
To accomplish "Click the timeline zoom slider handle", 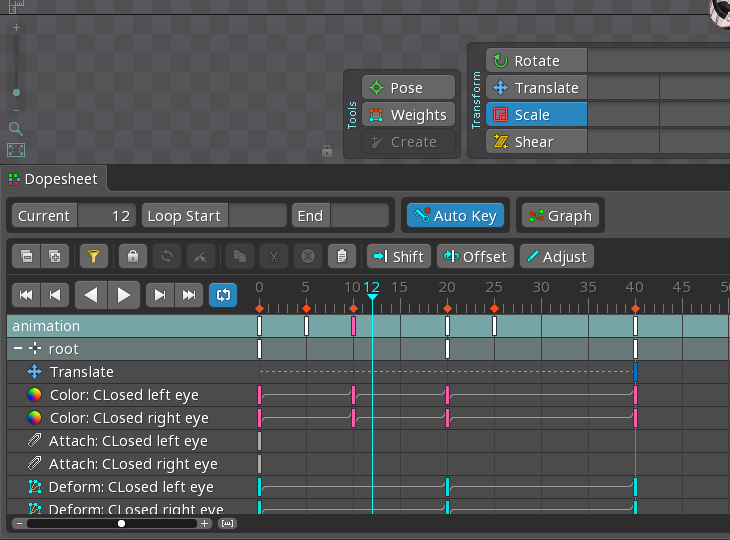I will [x=121, y=524].
